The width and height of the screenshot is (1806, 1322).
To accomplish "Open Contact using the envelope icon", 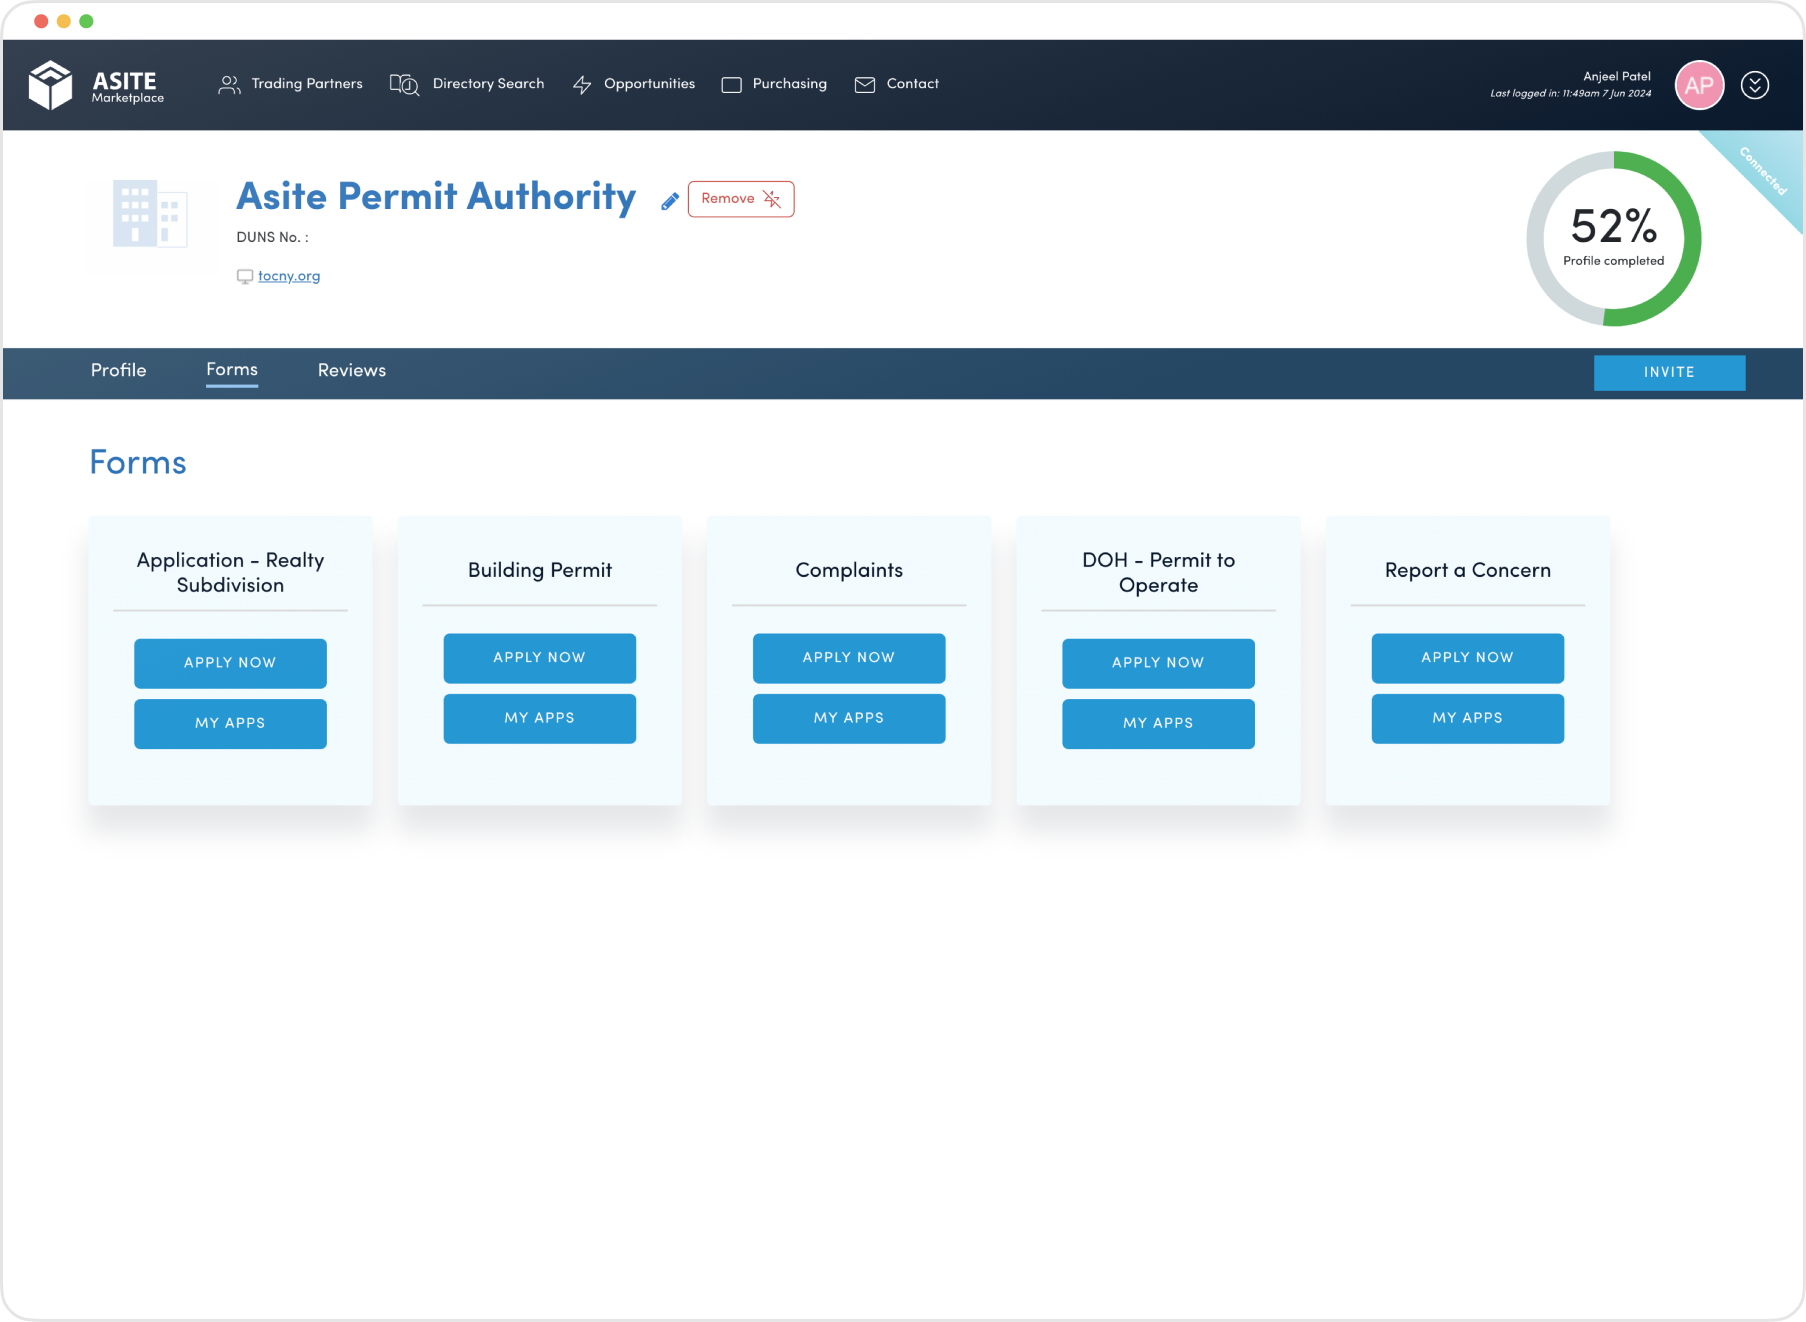I will tap(865, 85).
